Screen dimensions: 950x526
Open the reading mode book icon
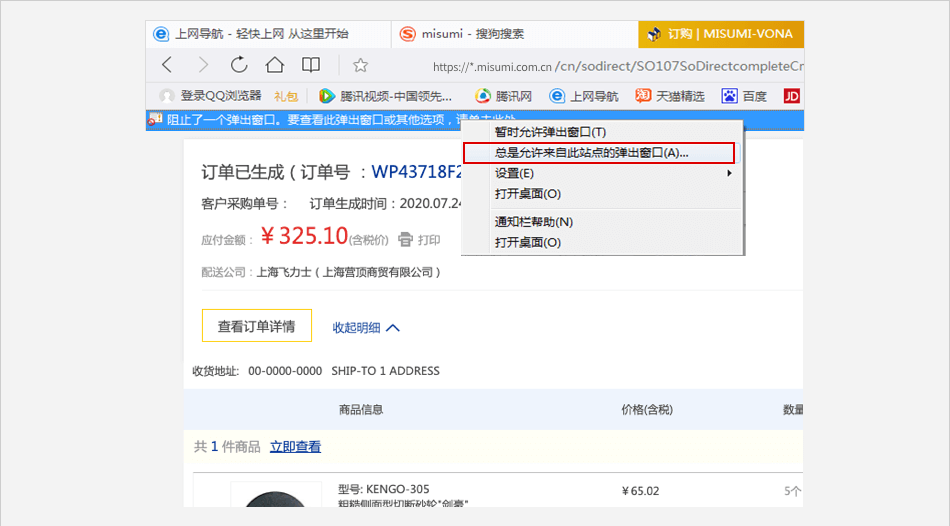[311, 65]
